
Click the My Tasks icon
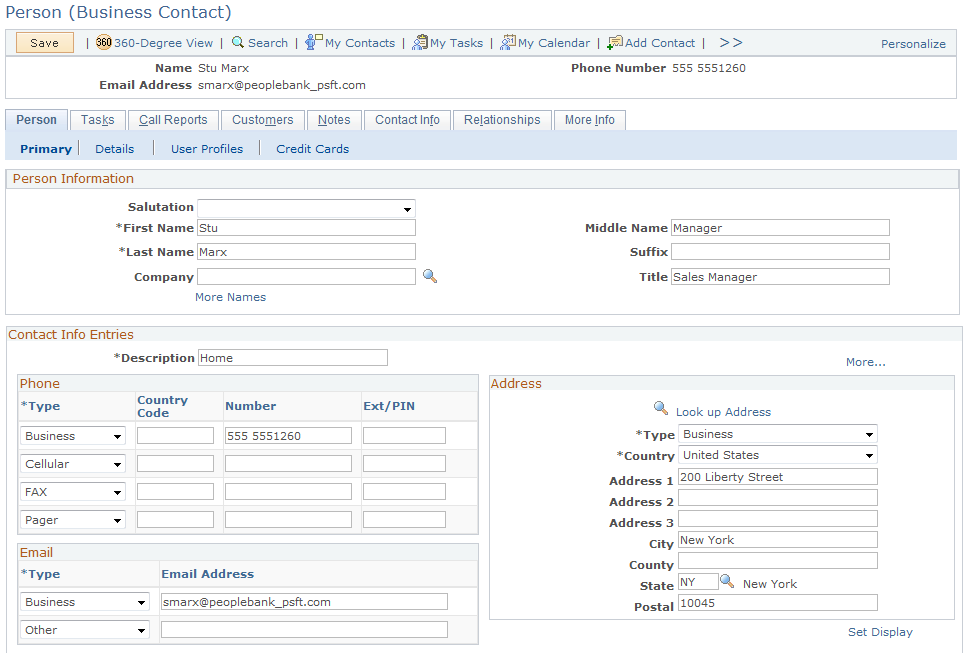(420, 42)
